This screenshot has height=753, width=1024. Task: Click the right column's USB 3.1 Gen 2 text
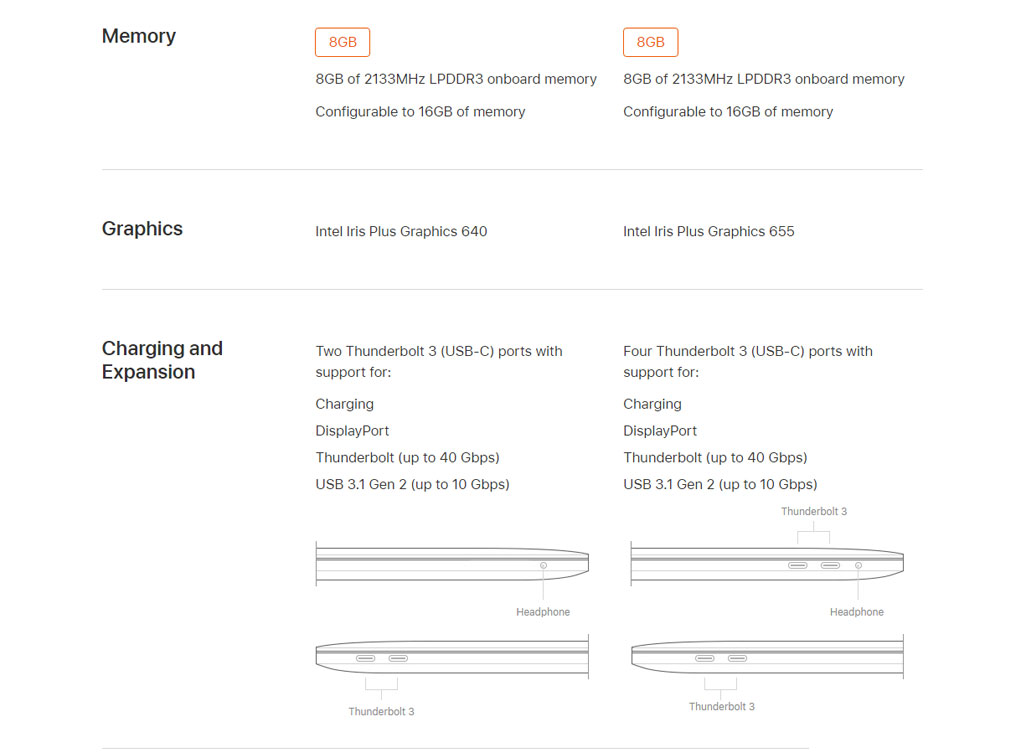[720, 485]
